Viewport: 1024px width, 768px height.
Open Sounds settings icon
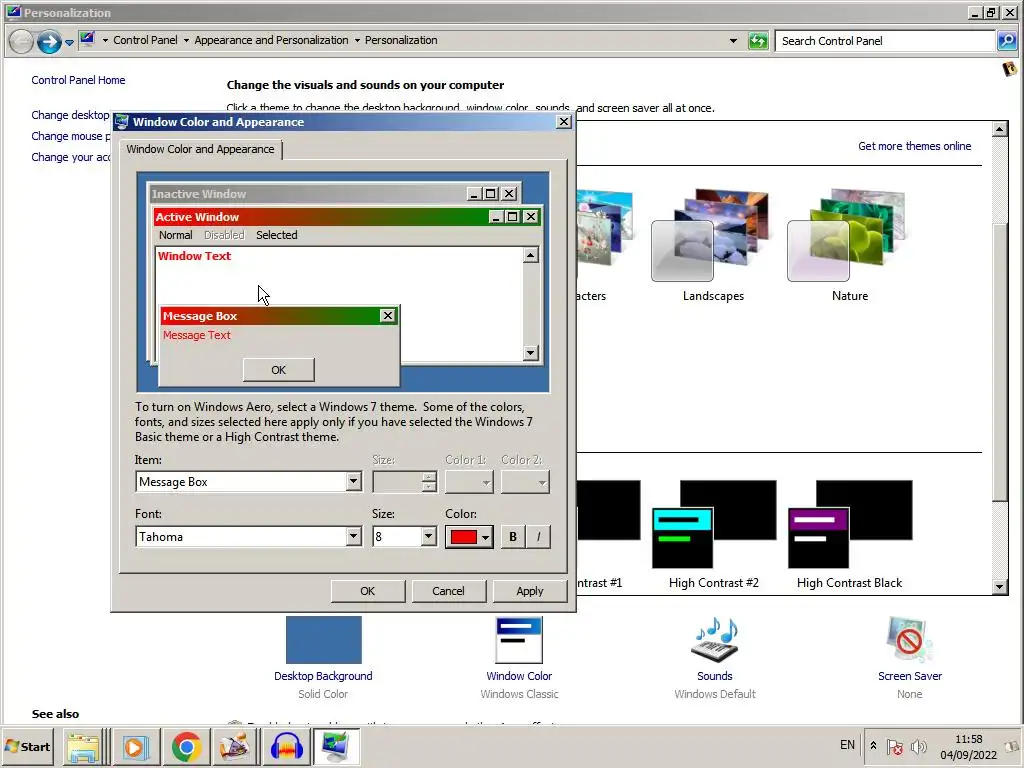tap(714, 640)
